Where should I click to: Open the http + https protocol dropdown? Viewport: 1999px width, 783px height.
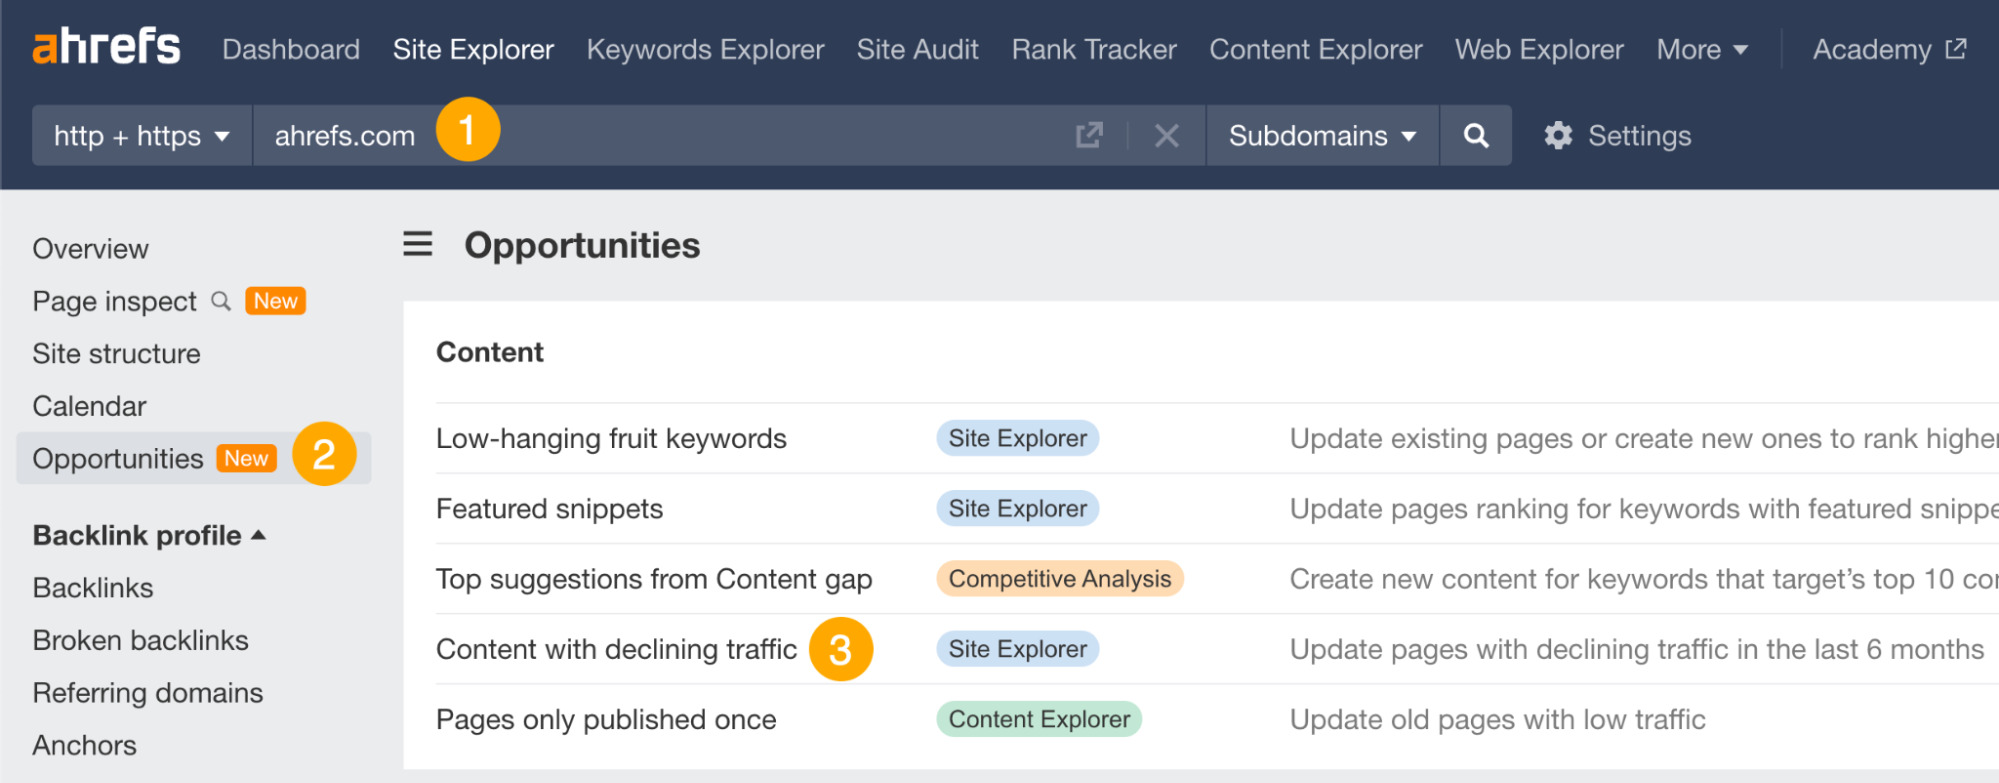click(142, 135)
